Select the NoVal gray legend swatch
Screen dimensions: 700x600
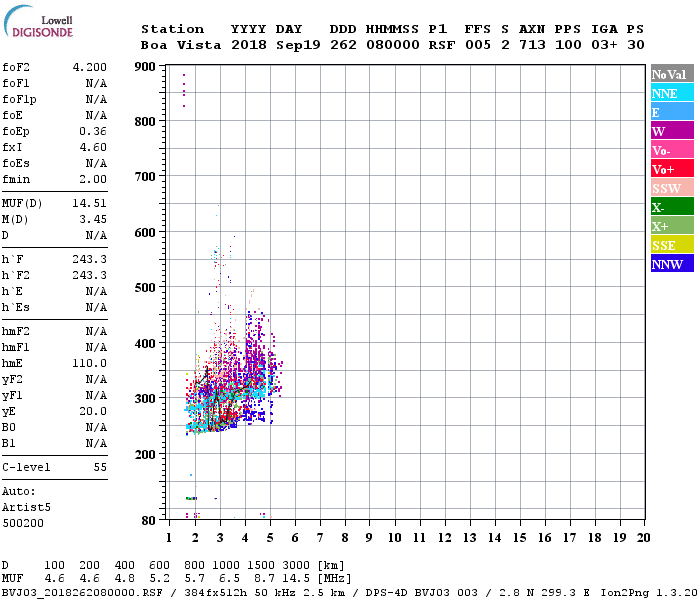(672, 74)
